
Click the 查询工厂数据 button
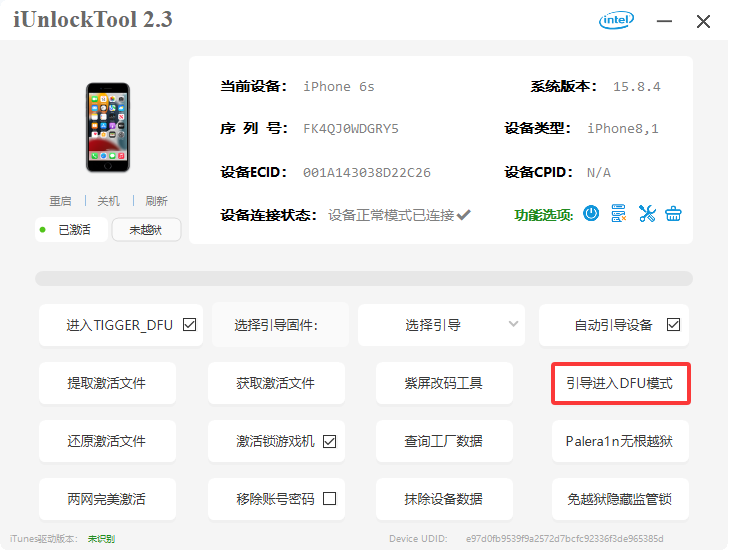(x=444, y=441)
